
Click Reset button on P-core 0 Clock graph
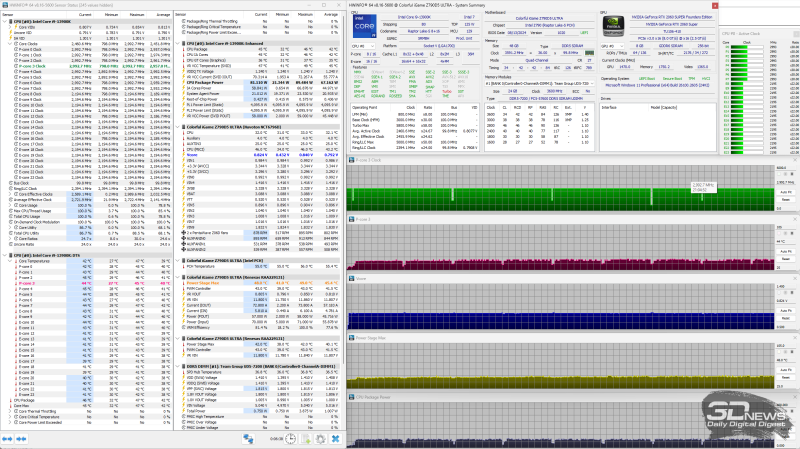pyautogui.click(x=786, y=200)
